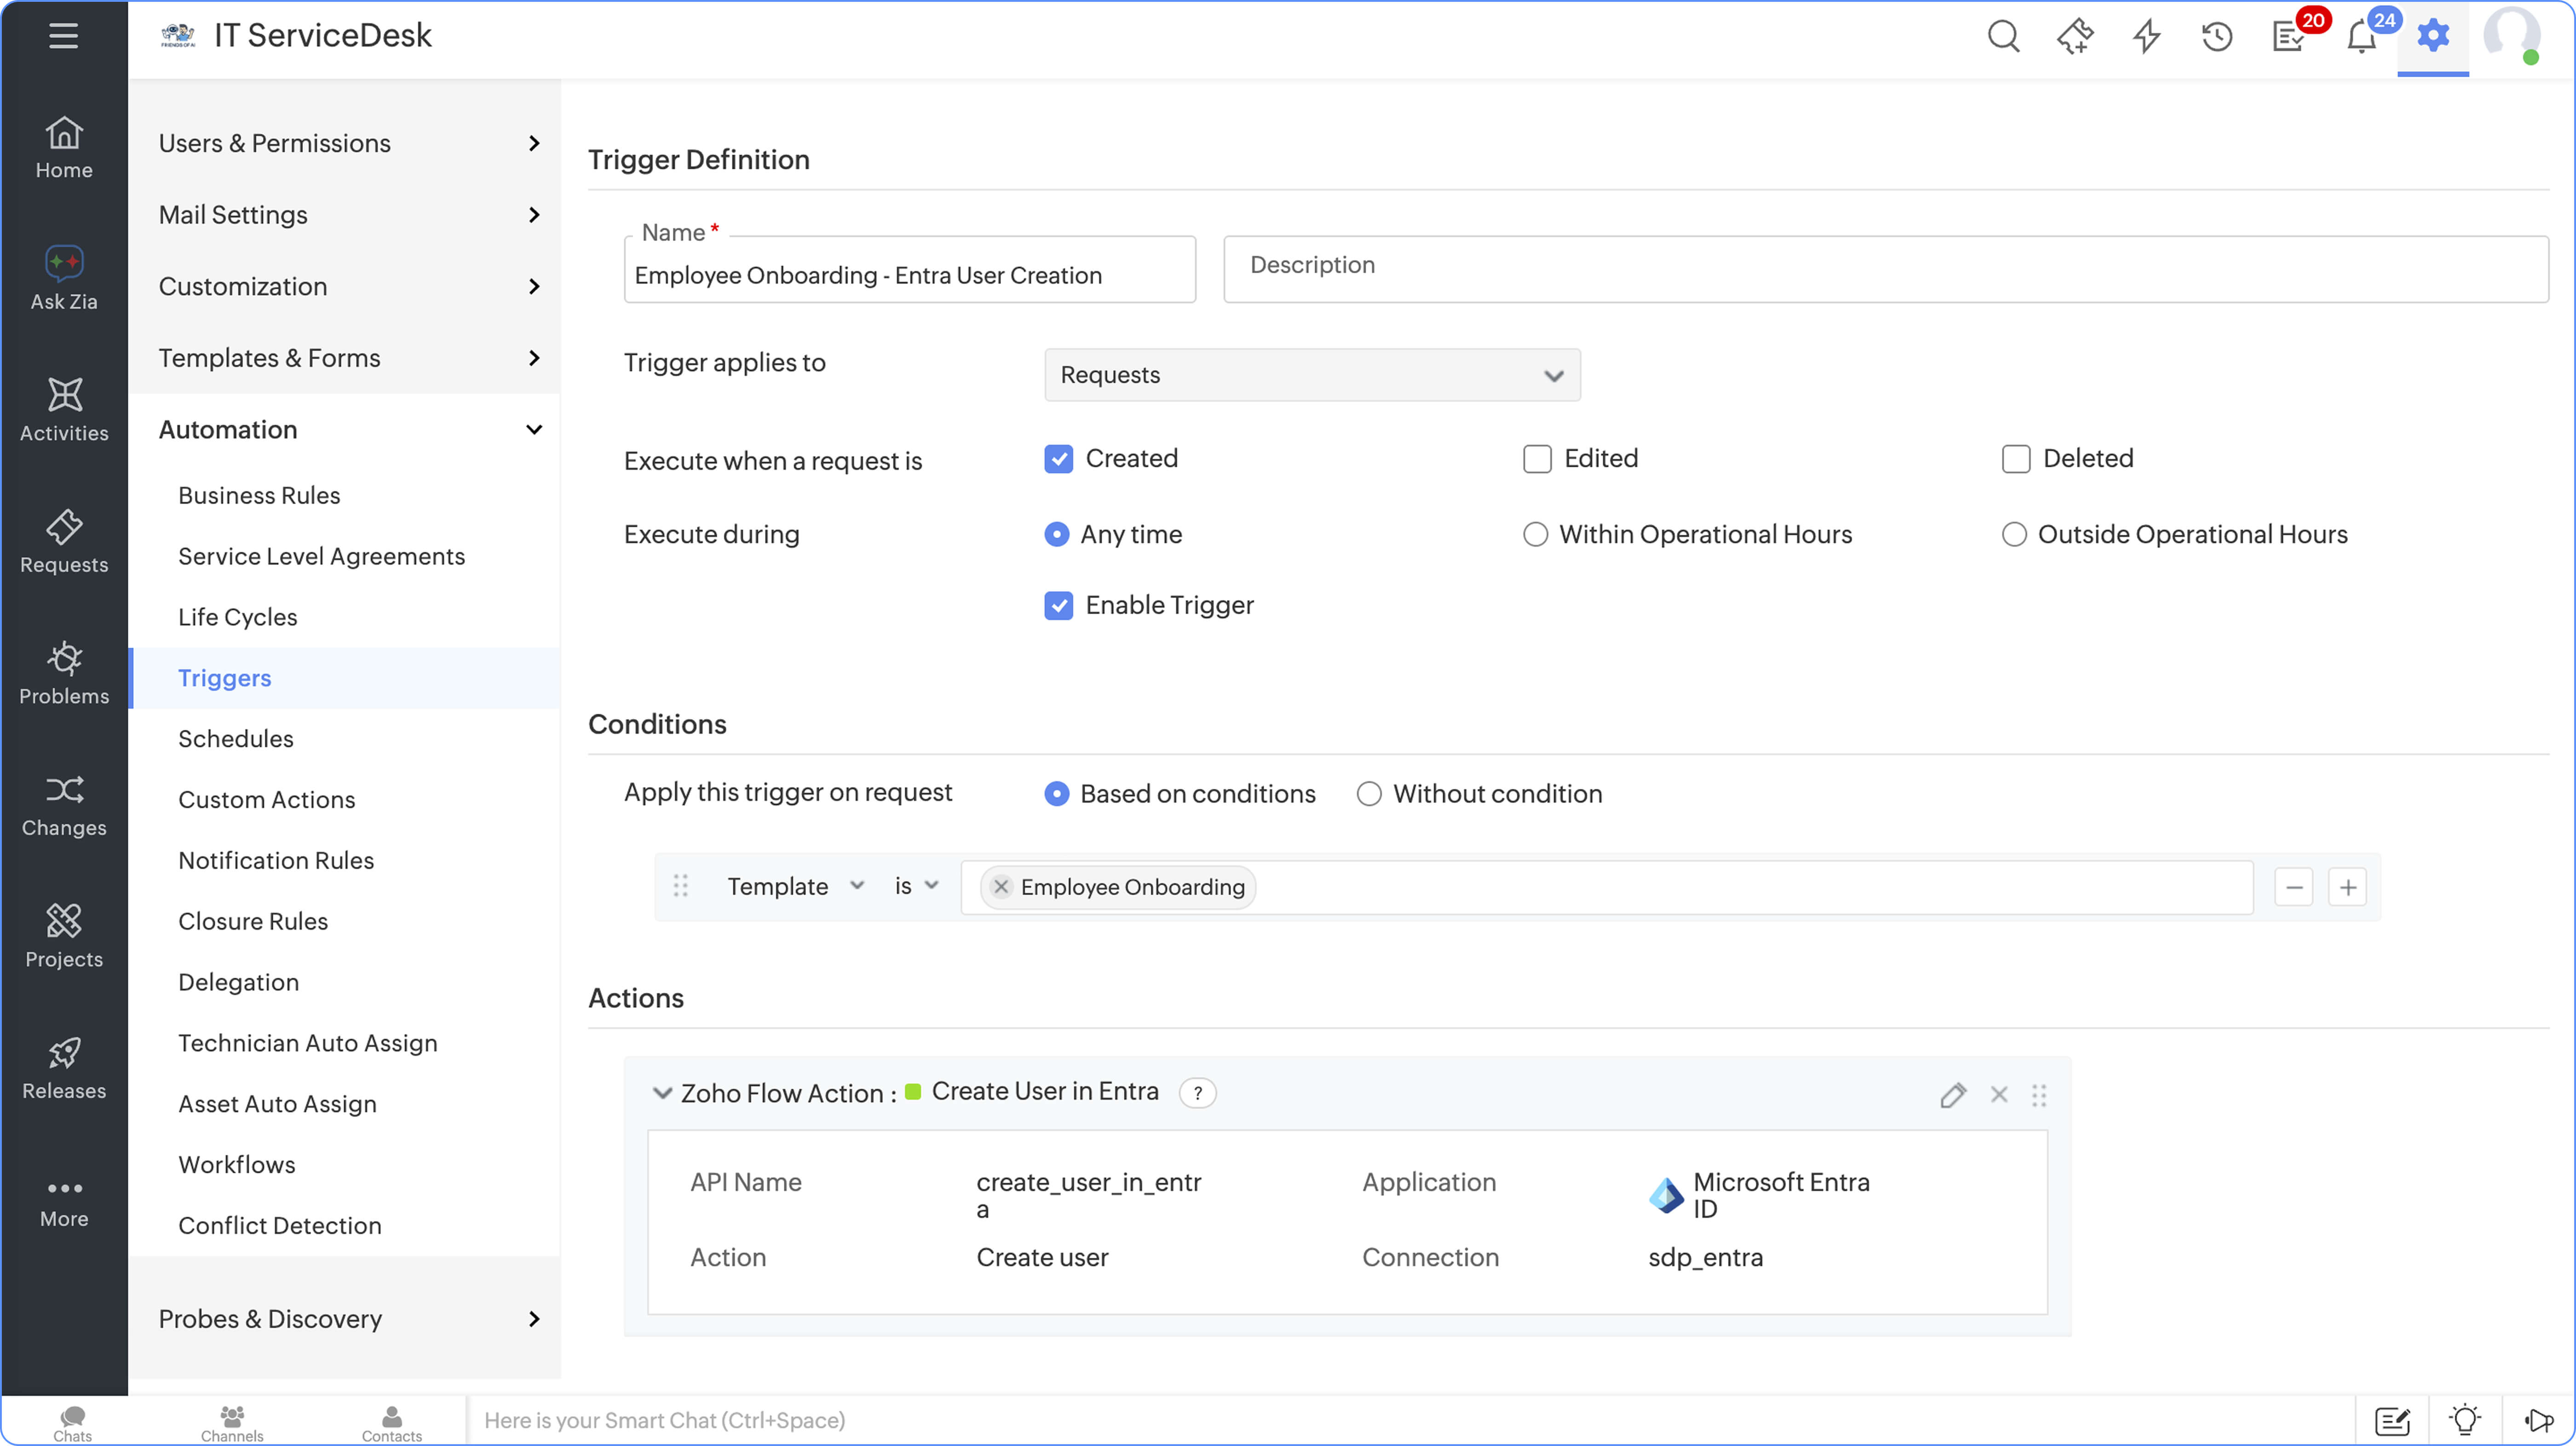Uncheck the Enable Trigger checkbox

[x=1058, y=606]
